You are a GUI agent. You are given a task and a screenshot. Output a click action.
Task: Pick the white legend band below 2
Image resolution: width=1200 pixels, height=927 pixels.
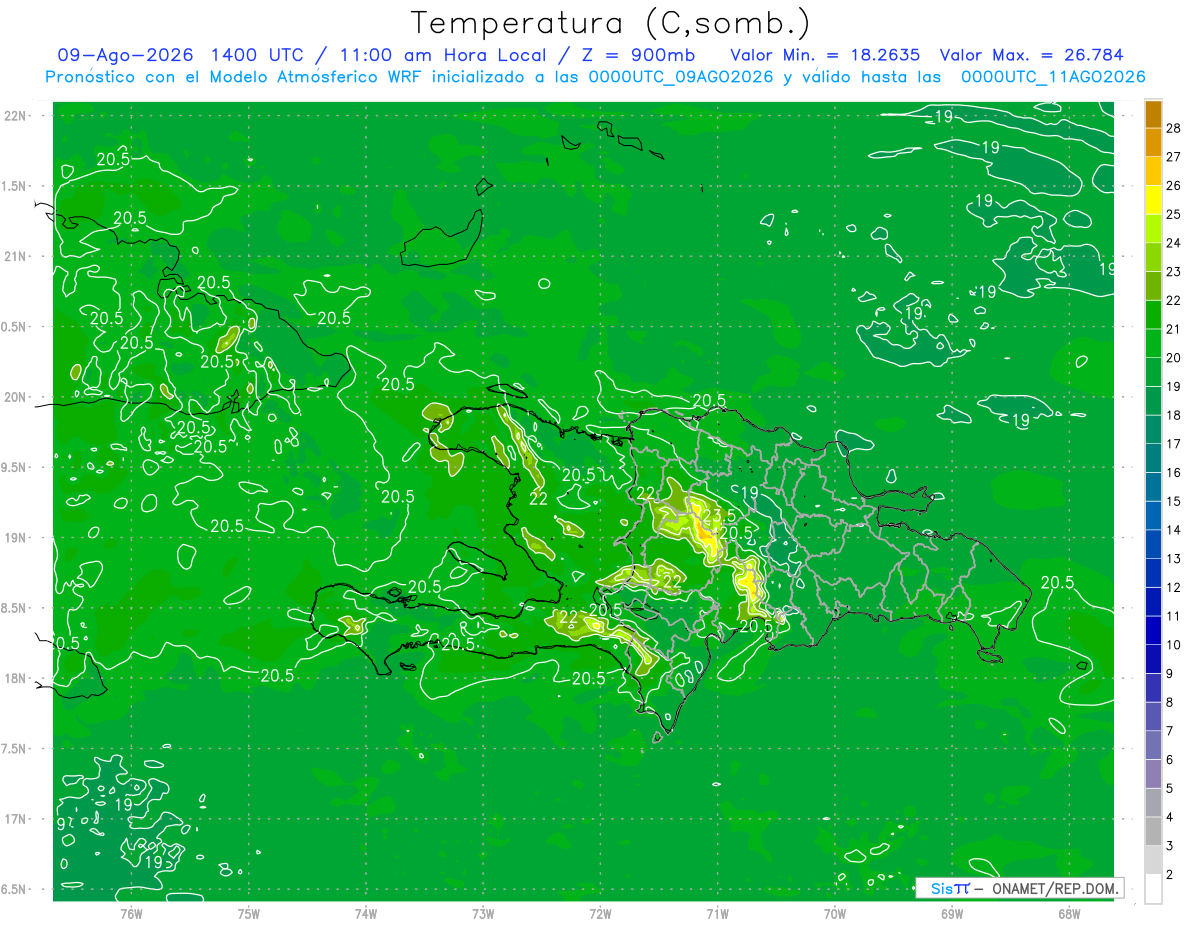[1153, 889]
